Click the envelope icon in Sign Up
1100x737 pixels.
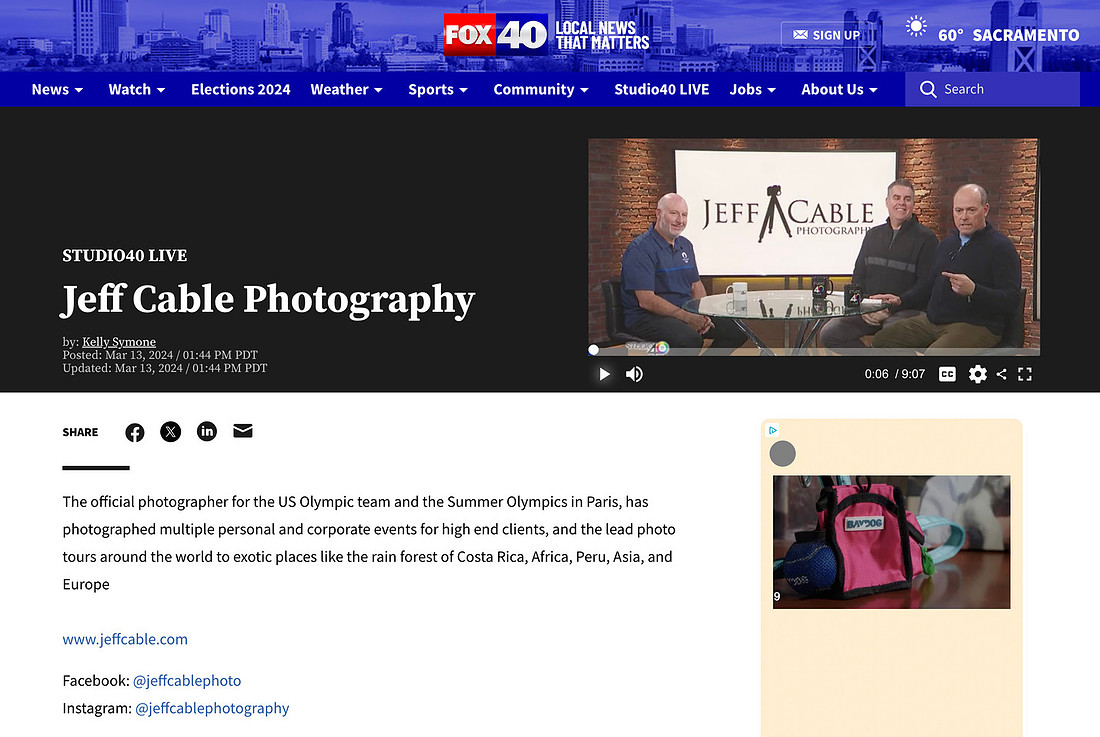pyautogui.click(x=800, y=34)
